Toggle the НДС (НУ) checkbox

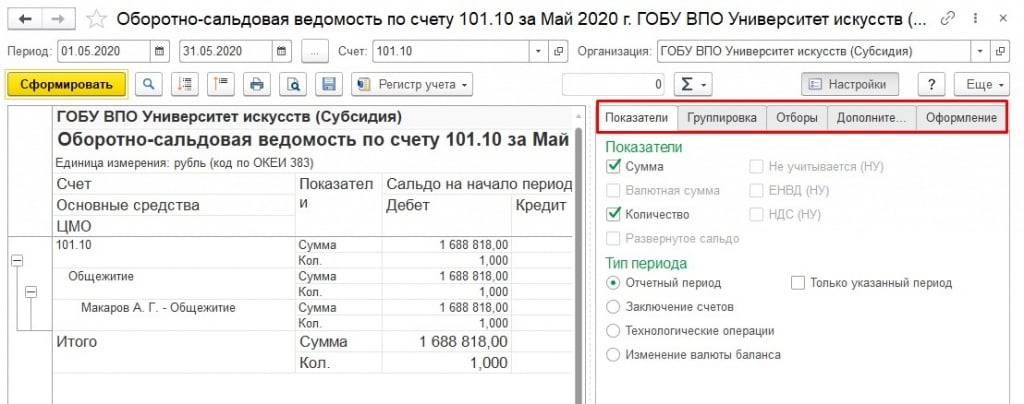756,214
